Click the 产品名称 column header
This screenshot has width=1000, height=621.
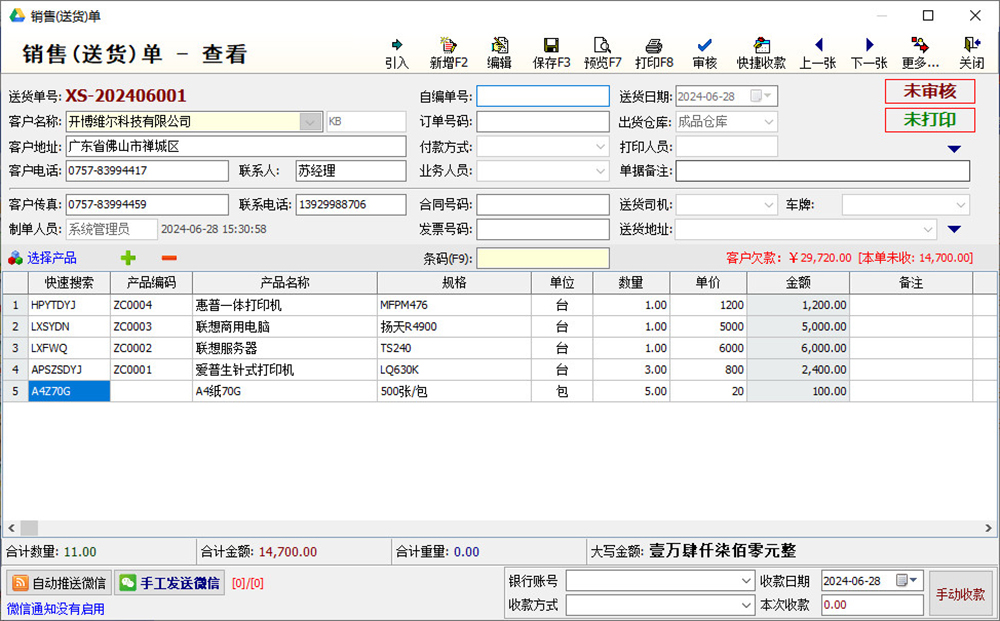[x=284, y=282]
